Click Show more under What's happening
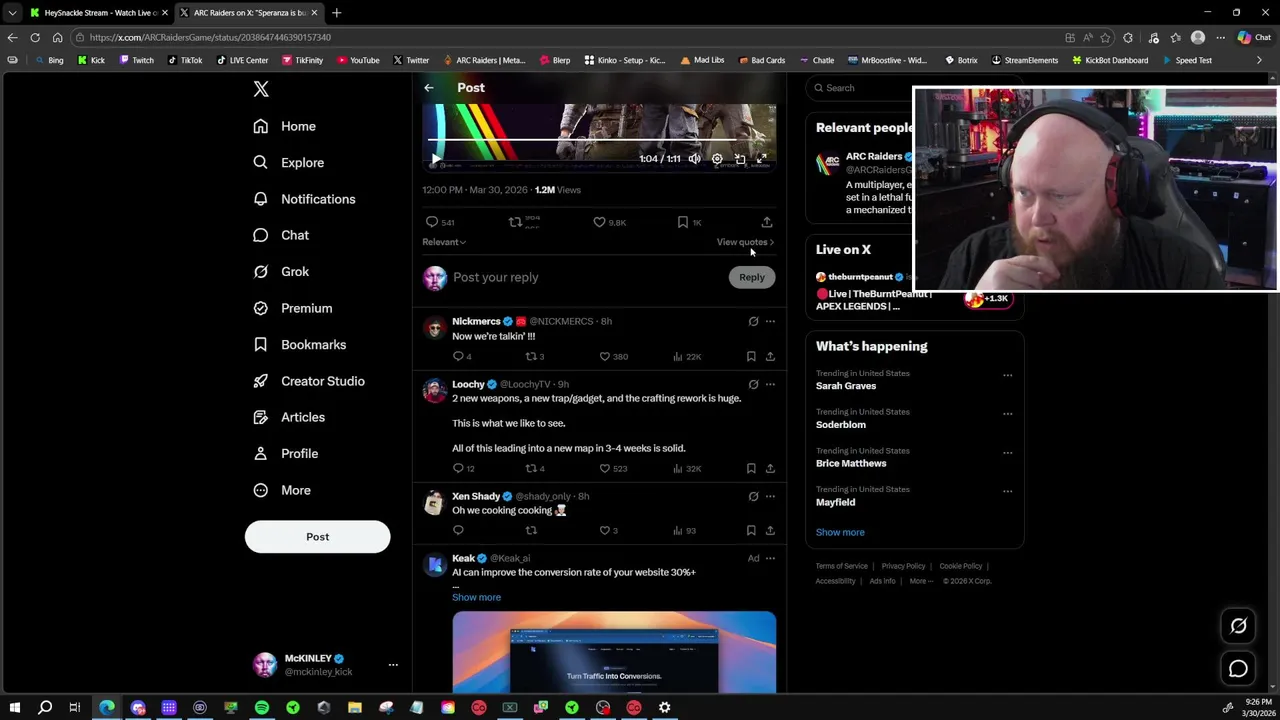The width and height of the screenshot is (1280, 720). (840, 532)
